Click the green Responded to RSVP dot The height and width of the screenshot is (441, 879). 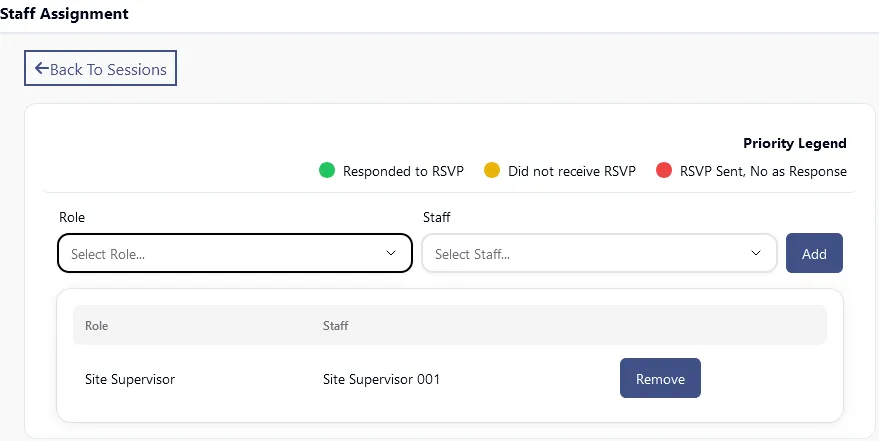coord(327,170)
